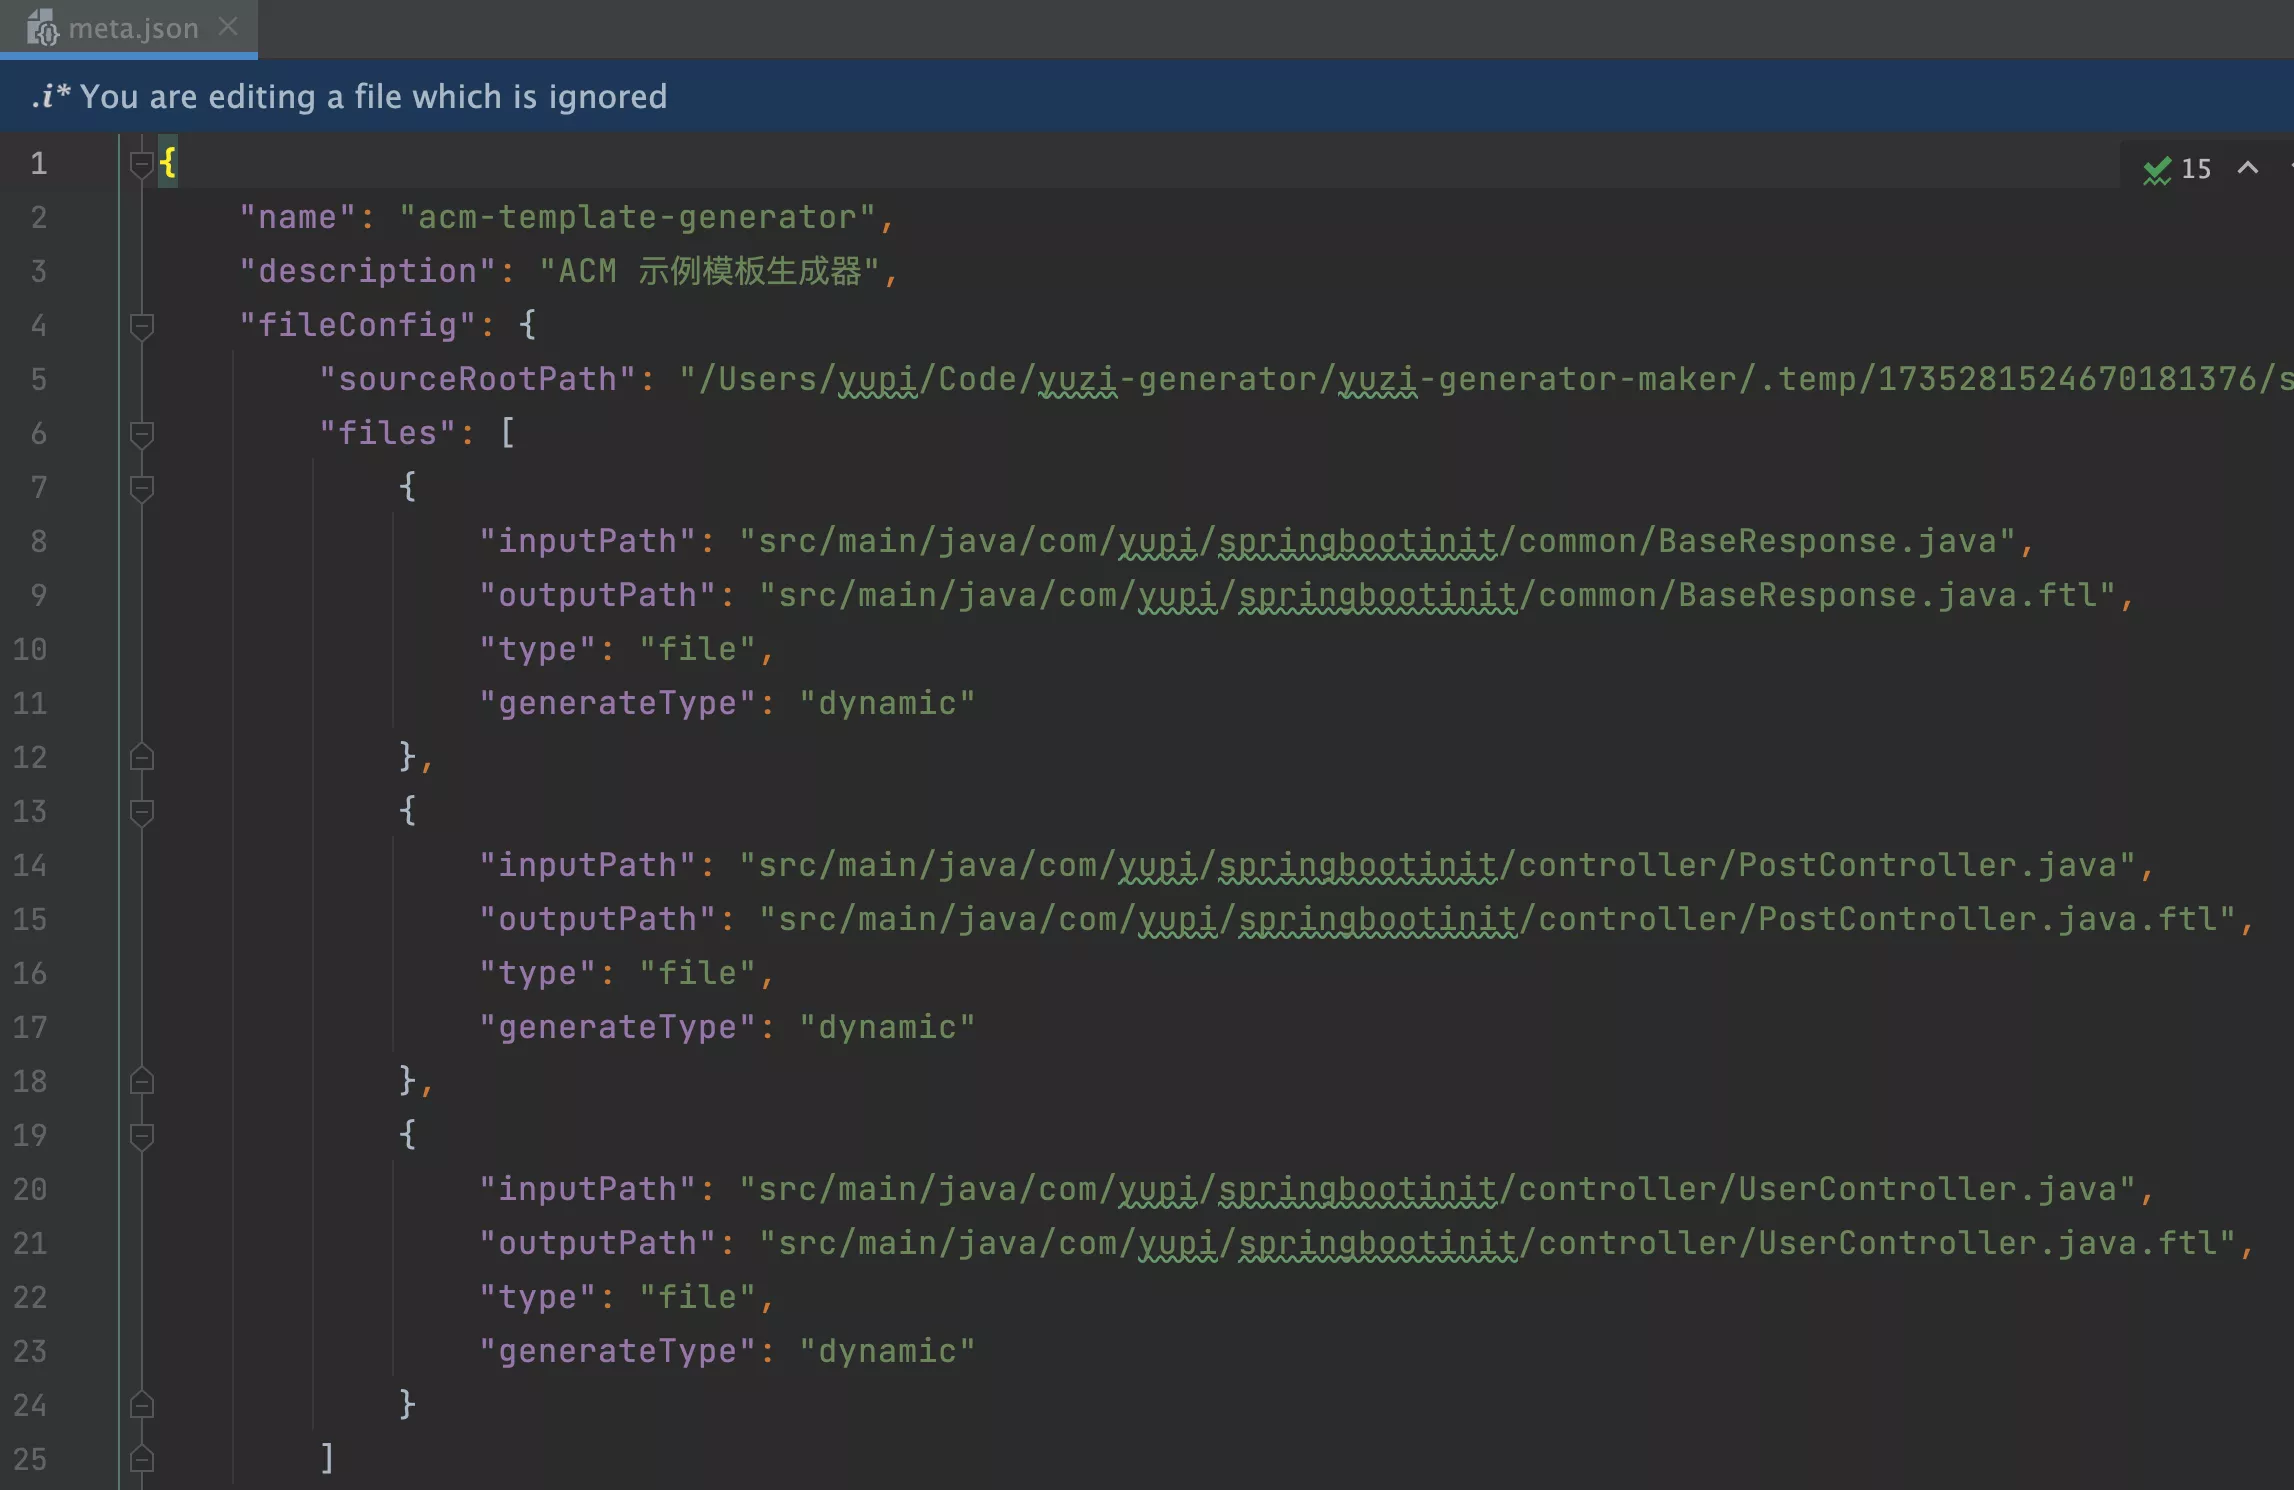
Task: Click UserController.java.ftl outputPath value on line 21
Action: pos(1497,1243)
